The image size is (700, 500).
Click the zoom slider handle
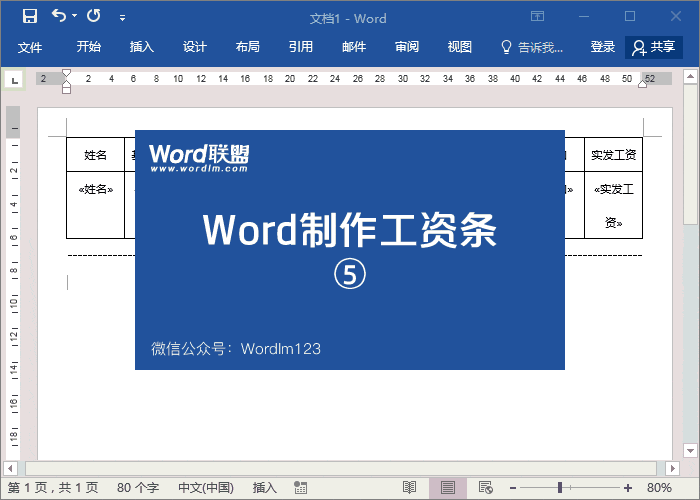coord(560,488)
